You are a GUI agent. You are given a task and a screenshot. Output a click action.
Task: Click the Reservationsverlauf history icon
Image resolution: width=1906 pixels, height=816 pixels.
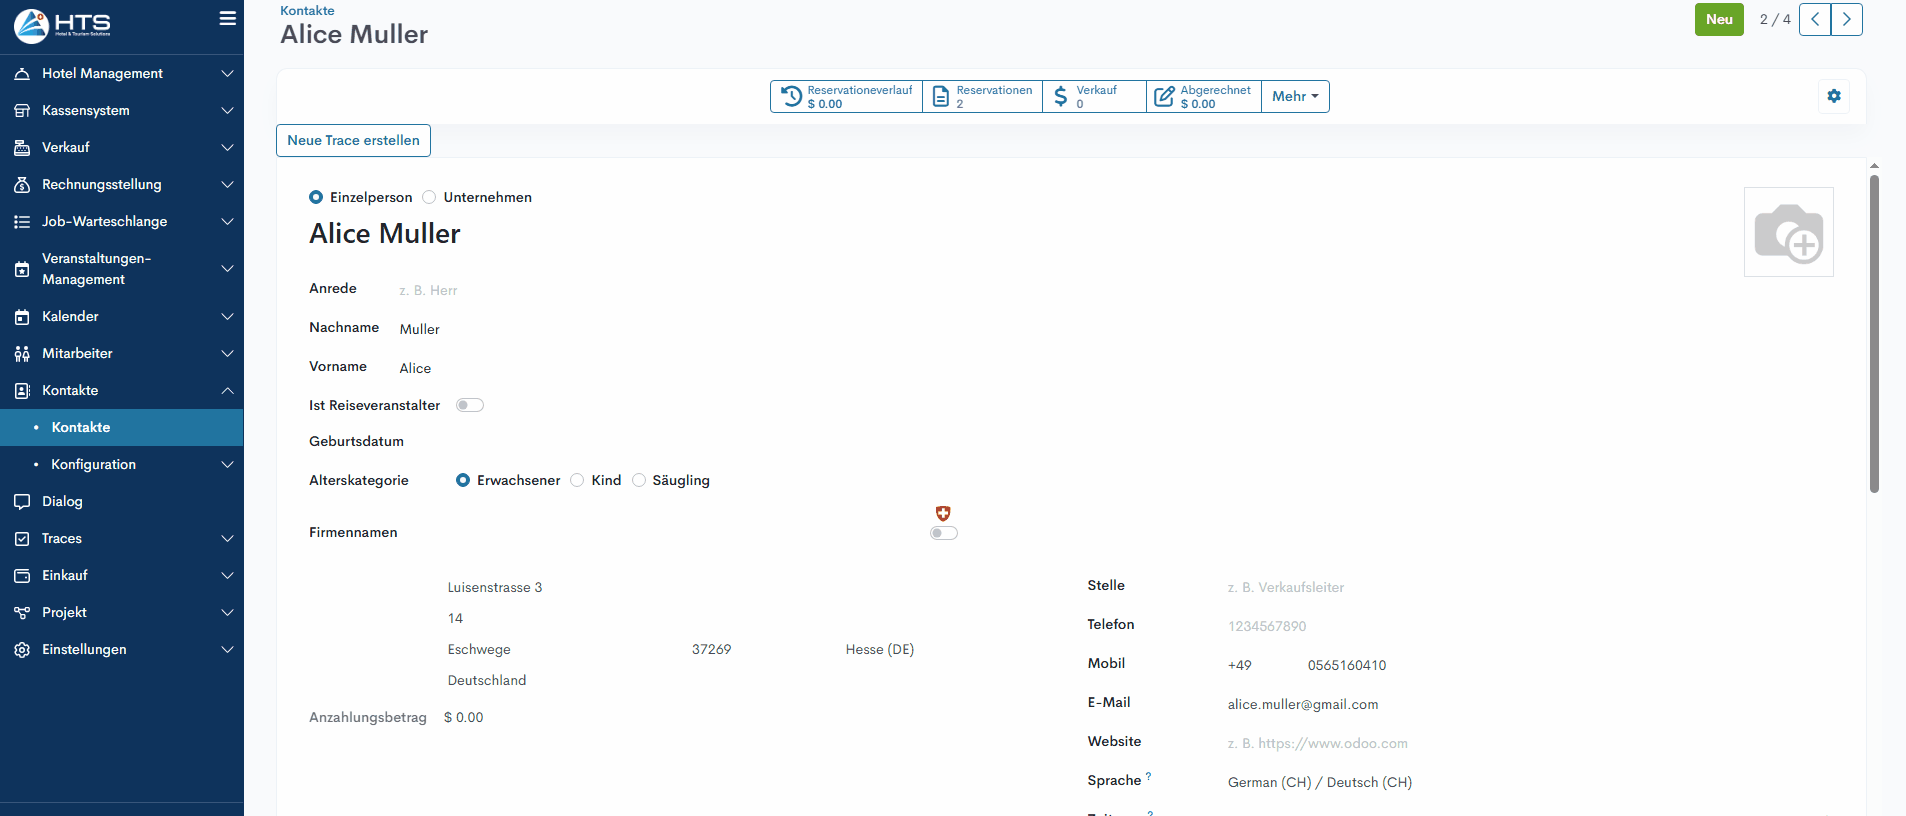click(791, 96)
